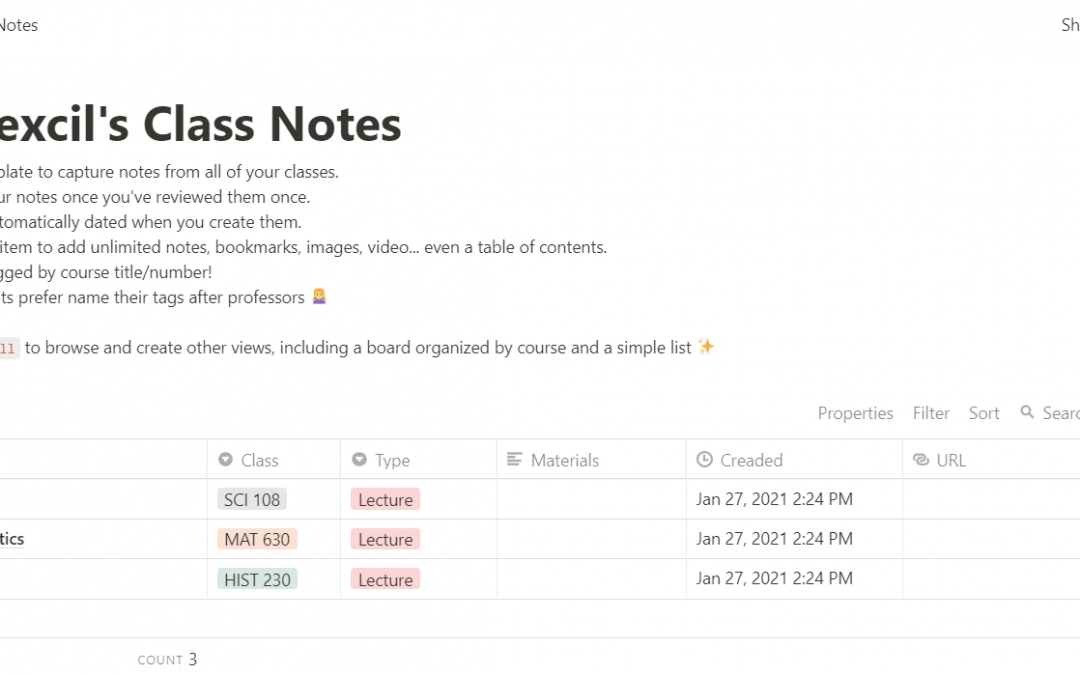The image size is (1080, 675).
Task: Click the empty Materials cell for SCI 108
Action: pos(591,499)
